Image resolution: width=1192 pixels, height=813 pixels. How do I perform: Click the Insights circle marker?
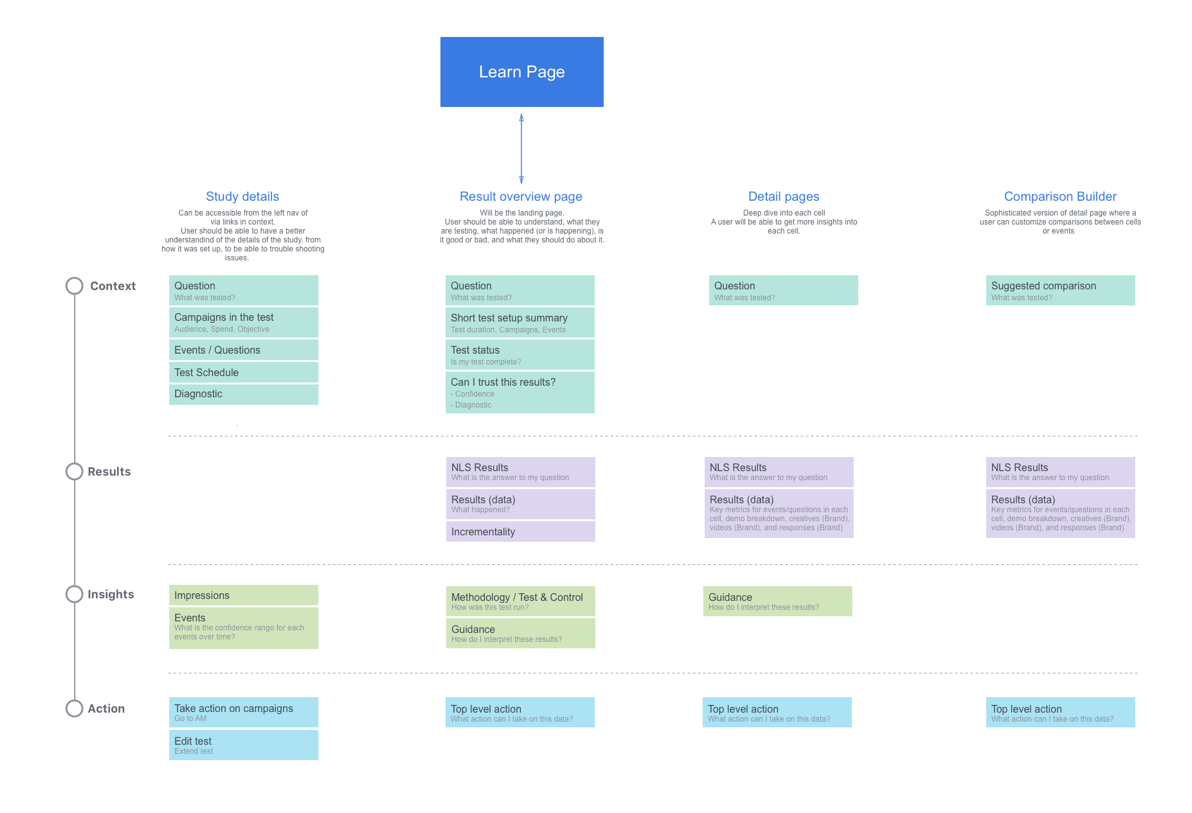pos(73,594)
